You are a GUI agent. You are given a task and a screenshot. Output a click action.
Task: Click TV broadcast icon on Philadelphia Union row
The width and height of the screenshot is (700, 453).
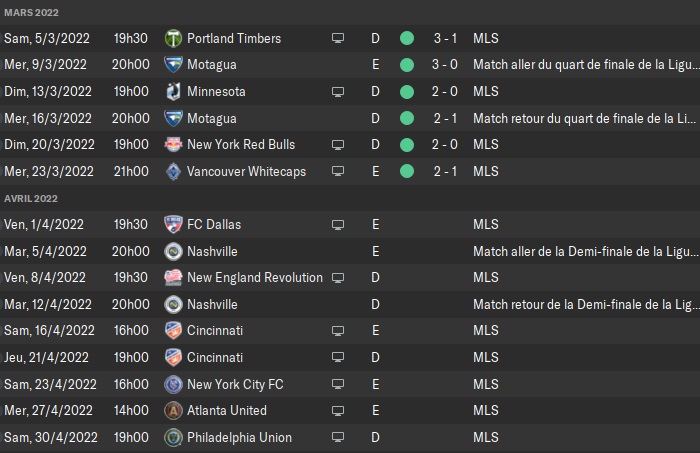pos(338,437)
